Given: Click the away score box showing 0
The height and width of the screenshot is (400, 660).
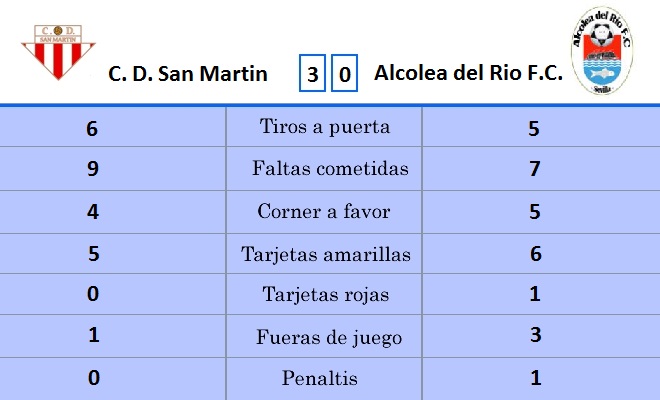Looking at the screenshot, I should point(344,75).
